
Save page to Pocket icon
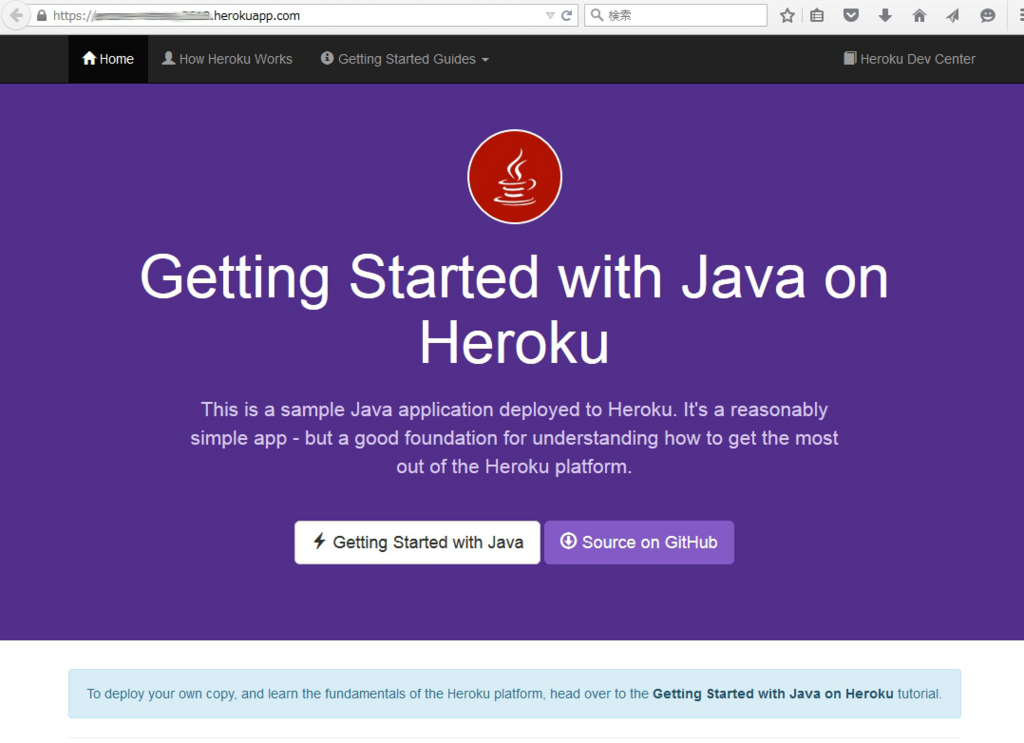click(x=851, y=16)
